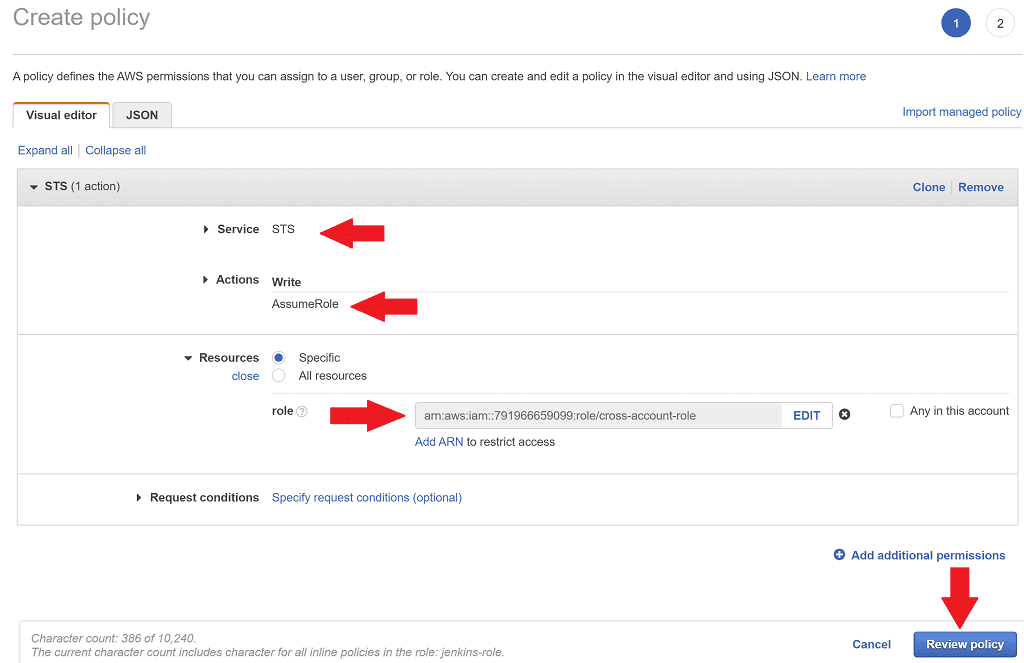The image size is (1024, 663).
Task: Select step 1 indicator circle
Action: [956, 22]
